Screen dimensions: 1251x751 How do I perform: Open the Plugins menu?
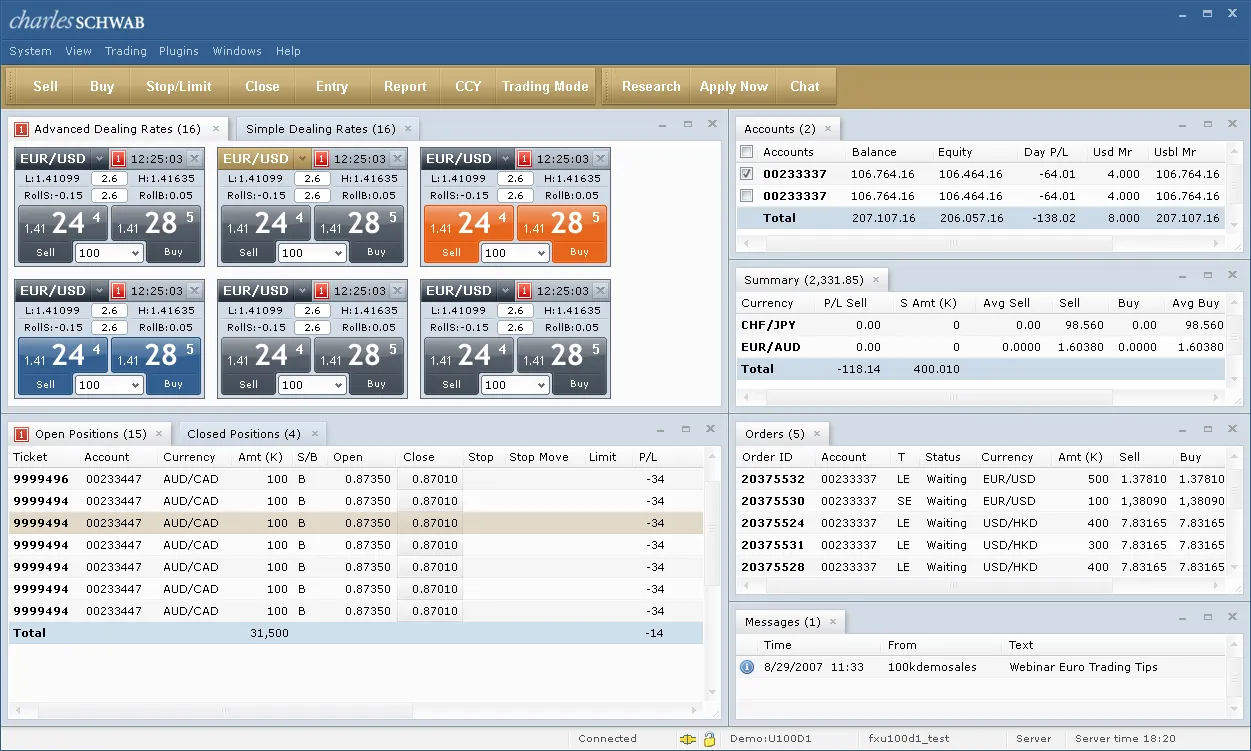(x=179, y=51)
